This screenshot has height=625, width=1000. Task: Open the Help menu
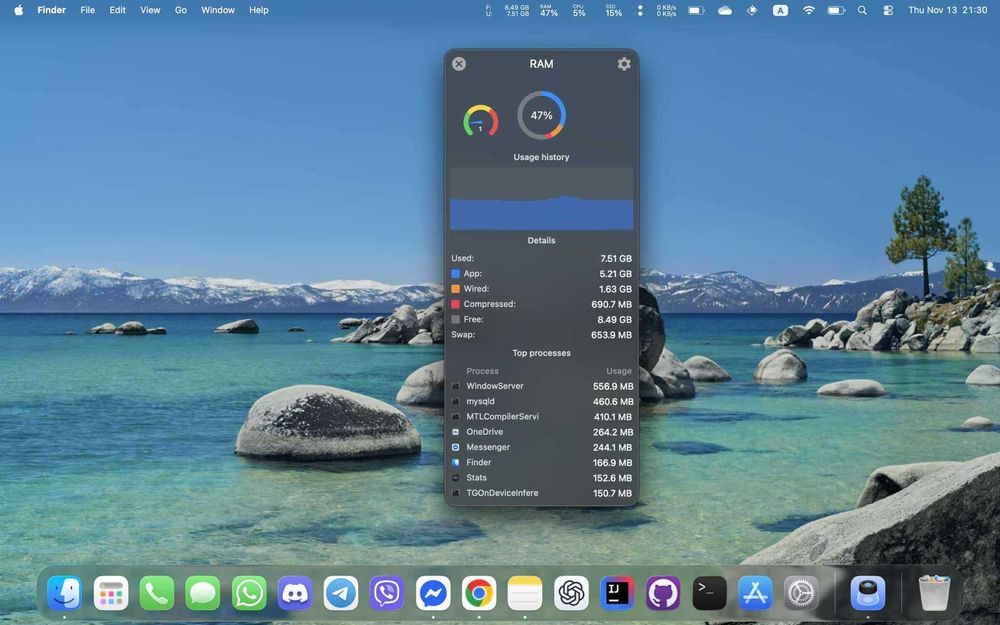click(259, 10)
